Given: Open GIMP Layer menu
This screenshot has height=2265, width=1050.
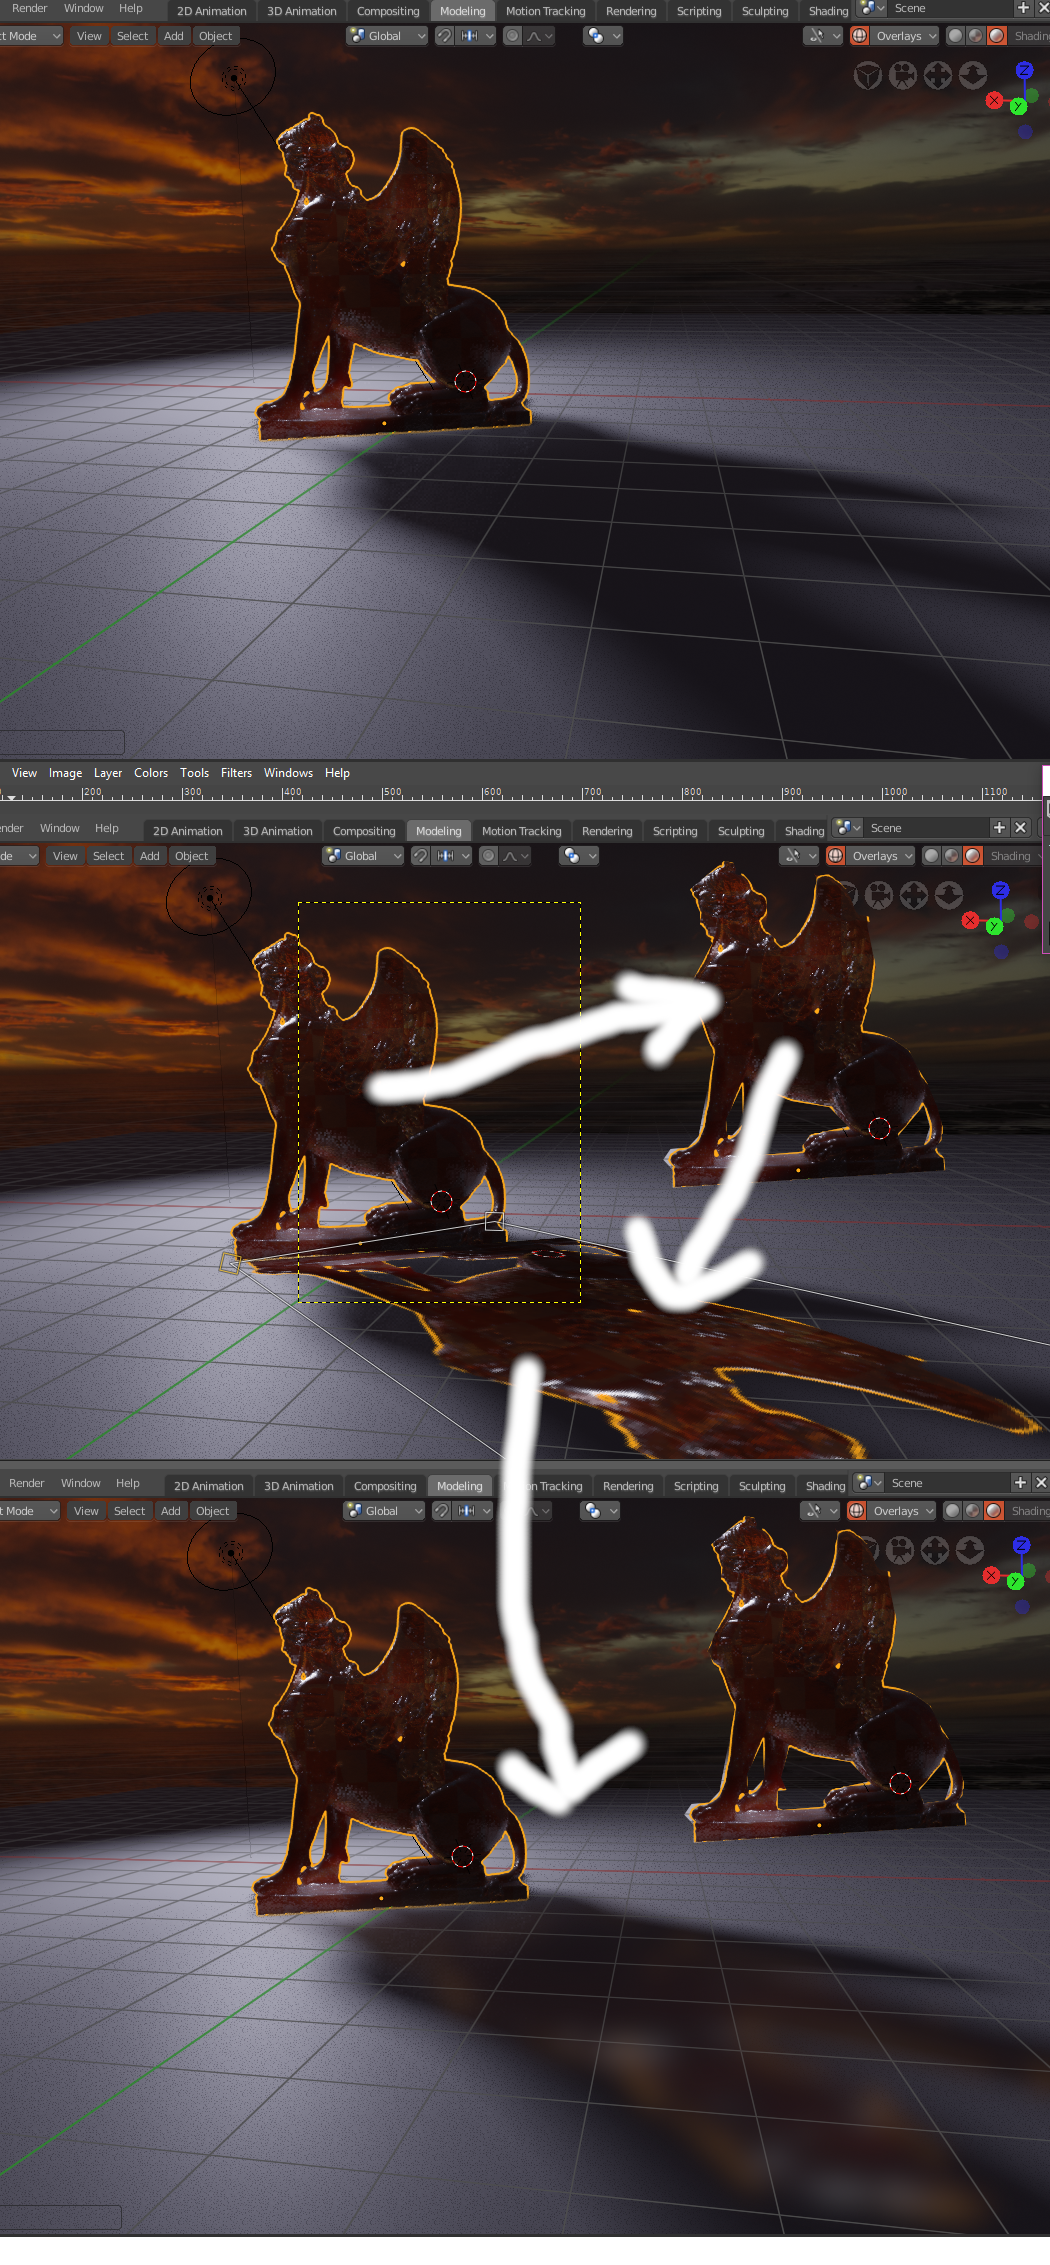Looking at the screenshot, I should pos(108,773).
